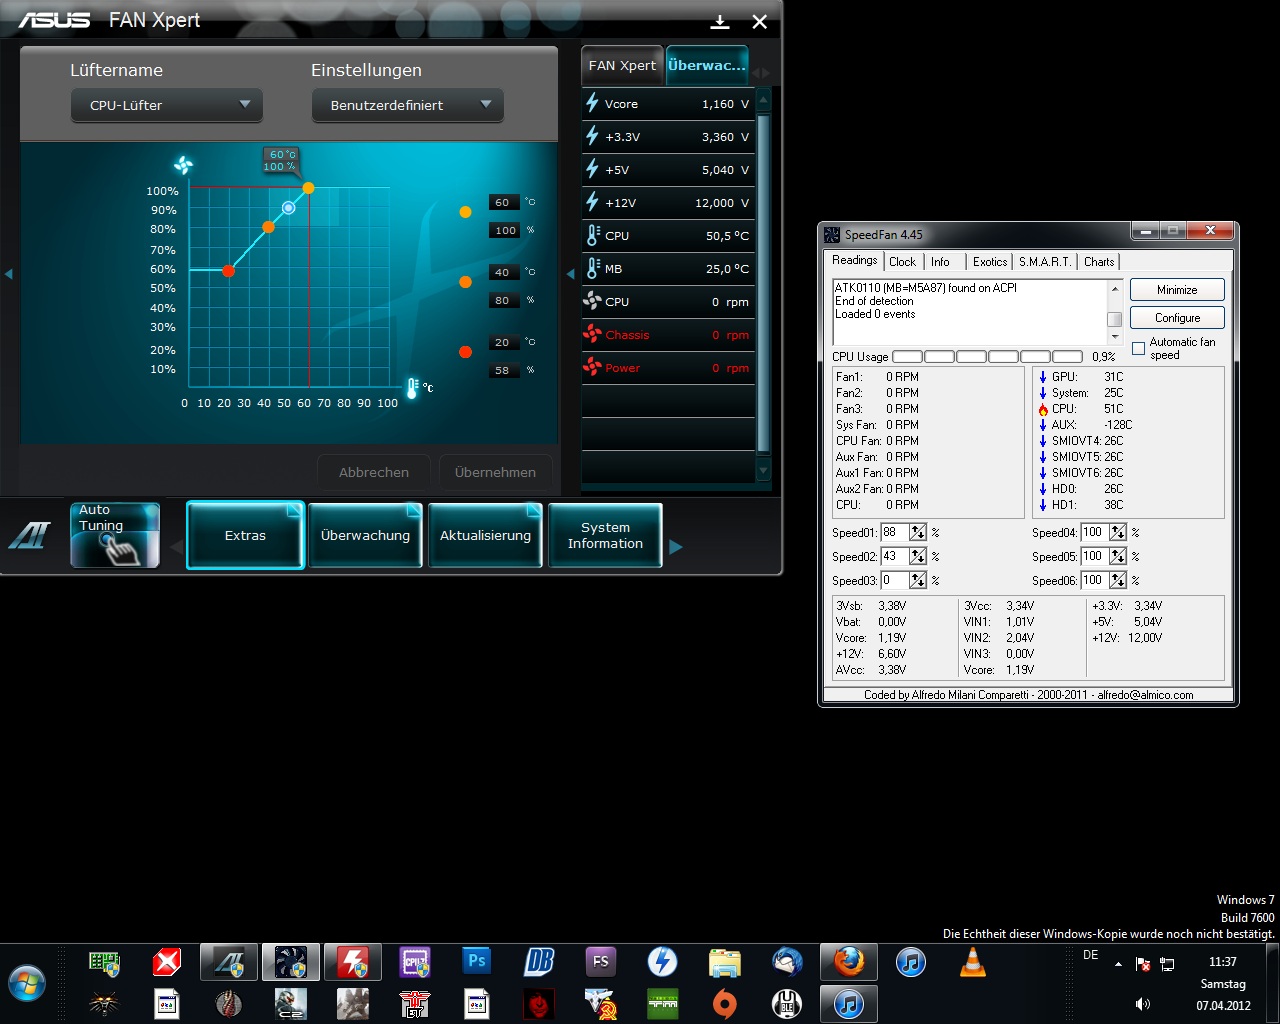Click the download-arrow icon in FAN Xpert title bar
Image resolution: width=1280 pixels, height=1024 pixels.
[x=720, y=22]
